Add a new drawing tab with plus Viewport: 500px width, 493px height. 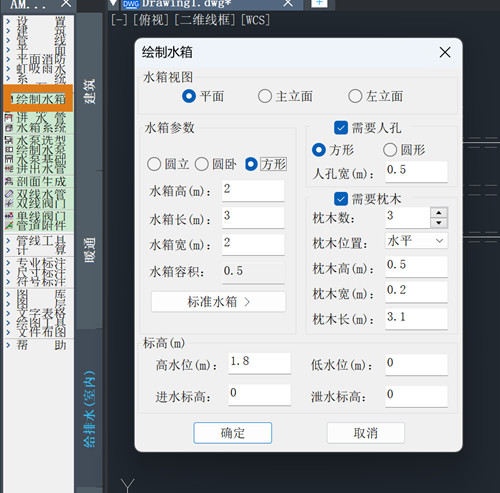(319, 3)
